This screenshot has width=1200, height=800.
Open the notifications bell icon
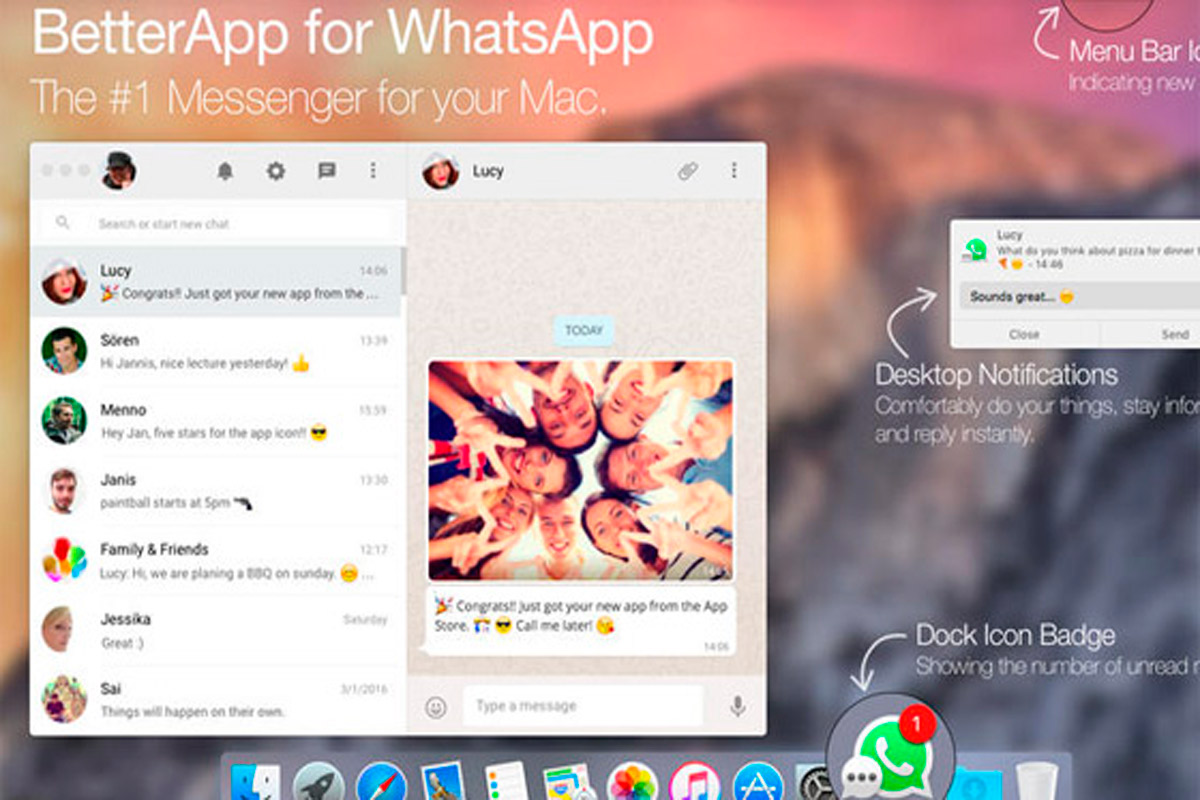[225, 171]
